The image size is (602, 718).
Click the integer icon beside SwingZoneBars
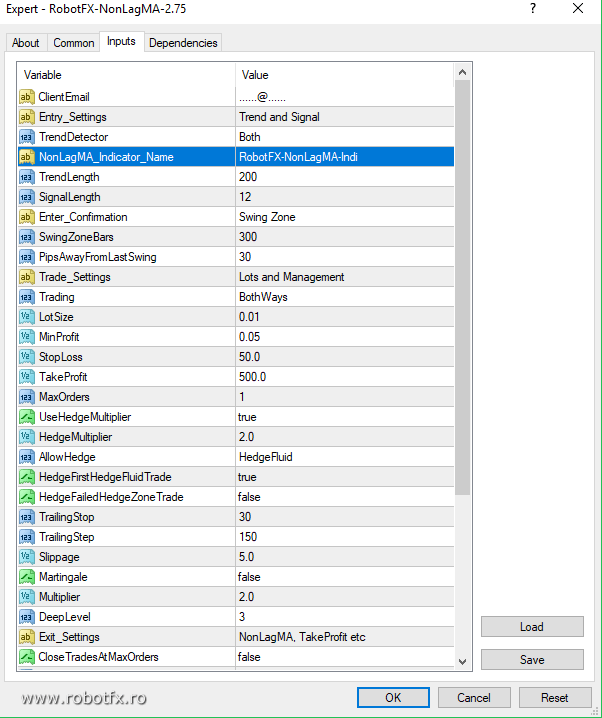point(27,237)
